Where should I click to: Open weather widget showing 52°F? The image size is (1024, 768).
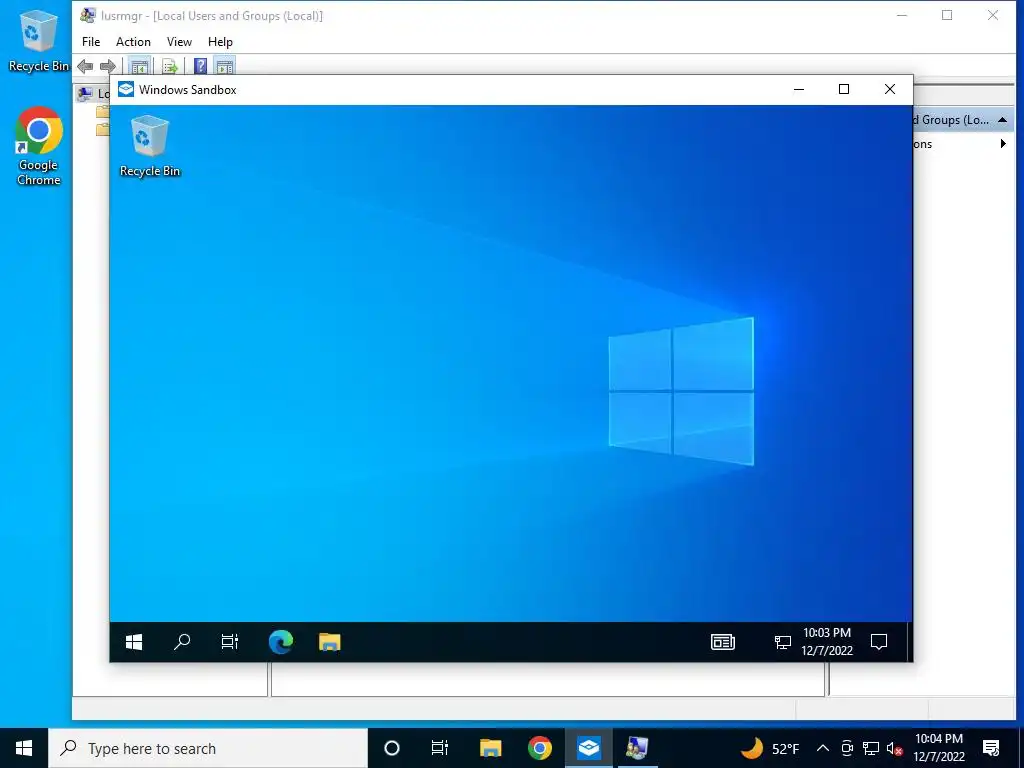coord(770,748)
